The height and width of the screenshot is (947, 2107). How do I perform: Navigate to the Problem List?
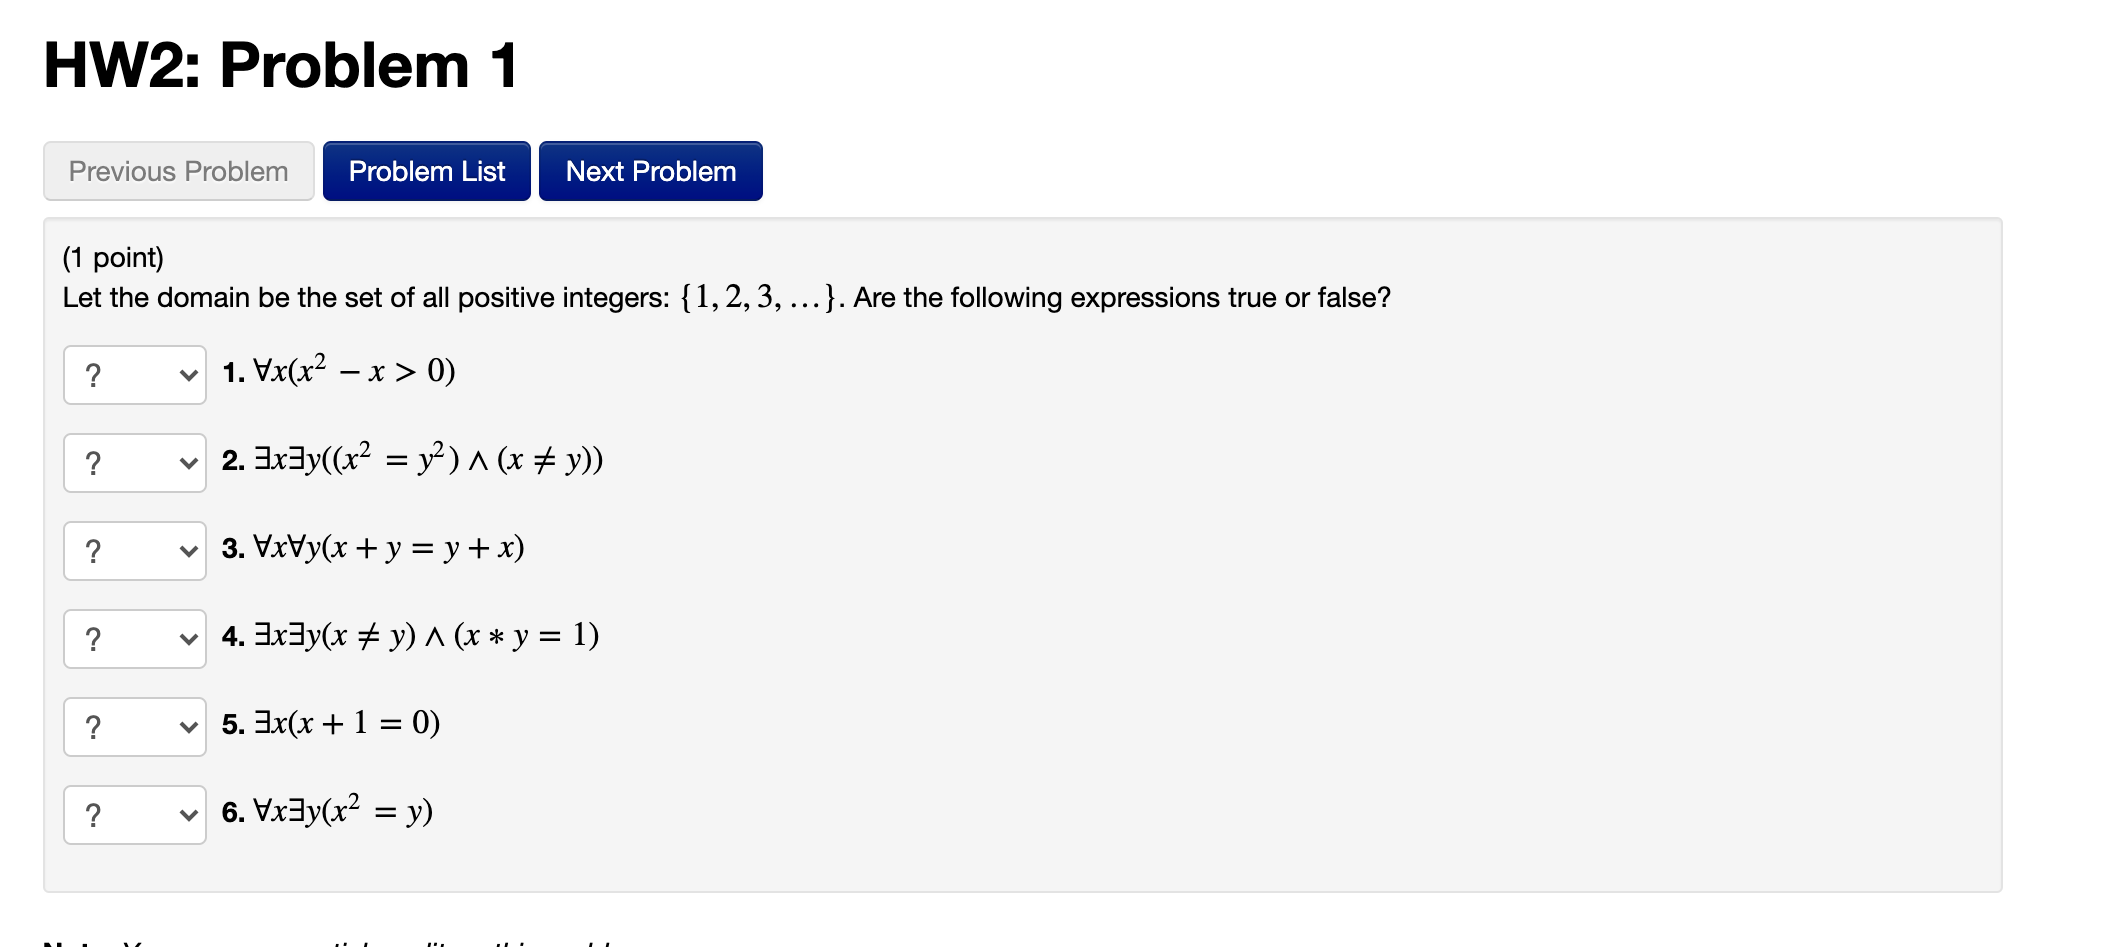tap(427, 171)
